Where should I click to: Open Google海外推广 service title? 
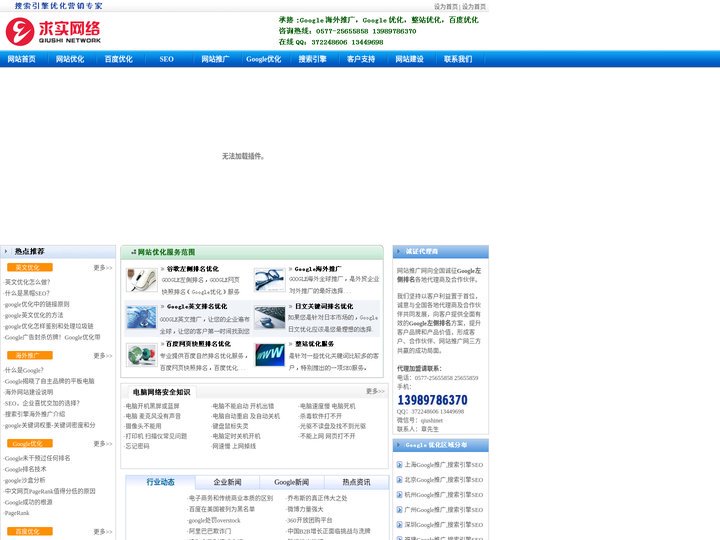pos(317,269)
